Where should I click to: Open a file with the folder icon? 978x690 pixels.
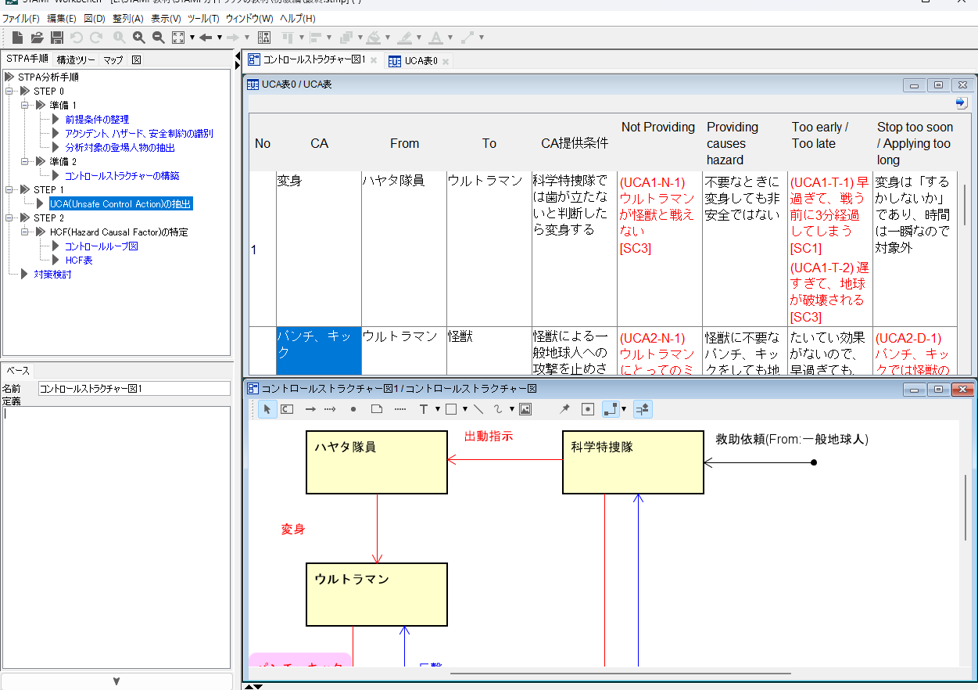click(37, 37)
